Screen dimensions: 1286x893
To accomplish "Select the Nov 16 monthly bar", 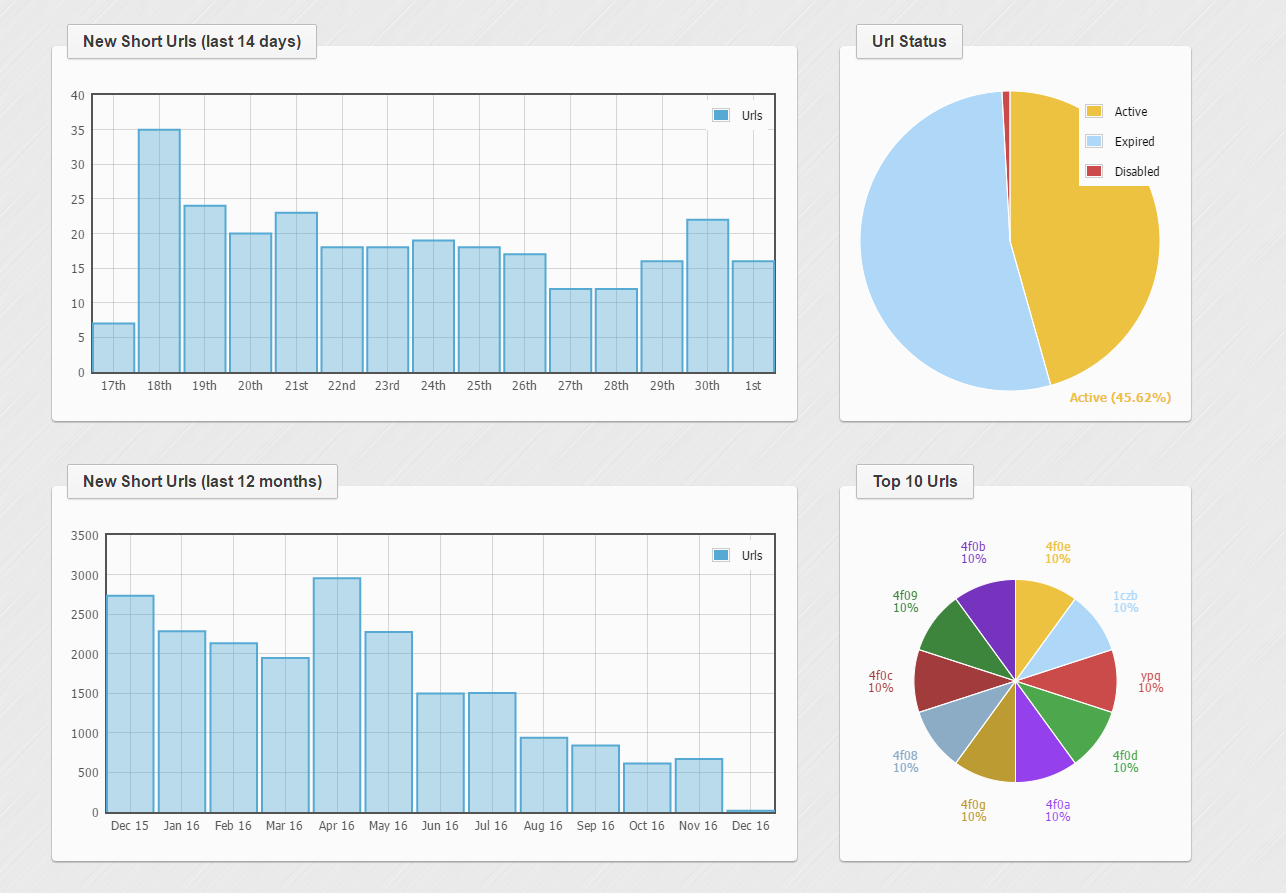I will (x=699, y=786).
